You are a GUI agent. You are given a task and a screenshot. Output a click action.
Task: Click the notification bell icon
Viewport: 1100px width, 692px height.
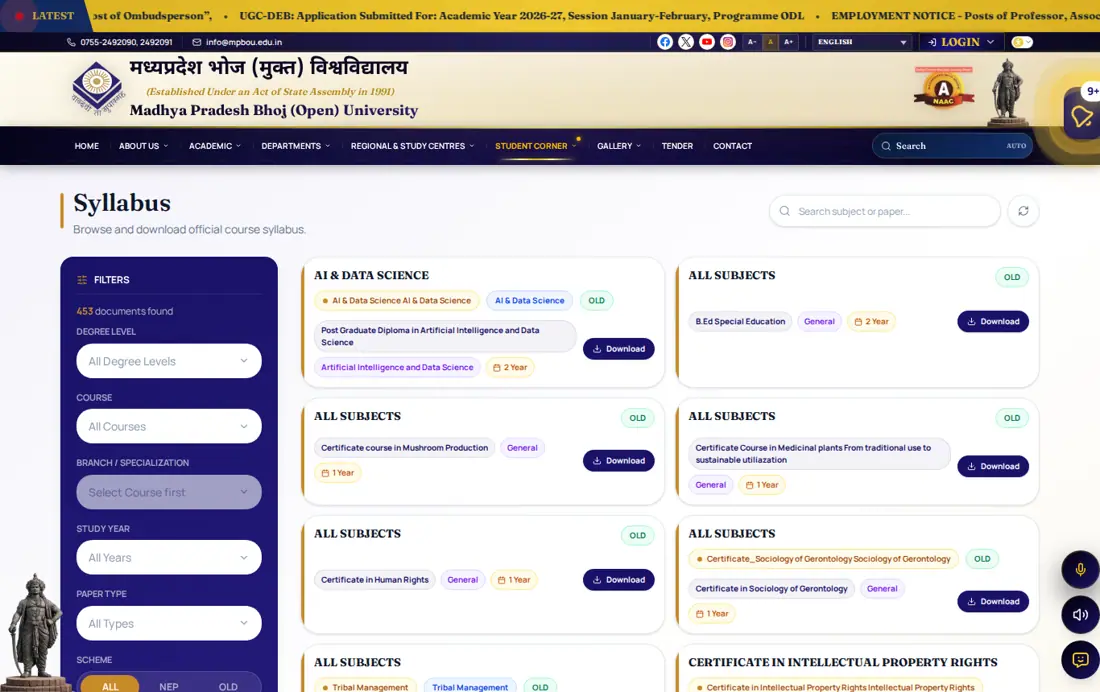(x=1081, y=116)
